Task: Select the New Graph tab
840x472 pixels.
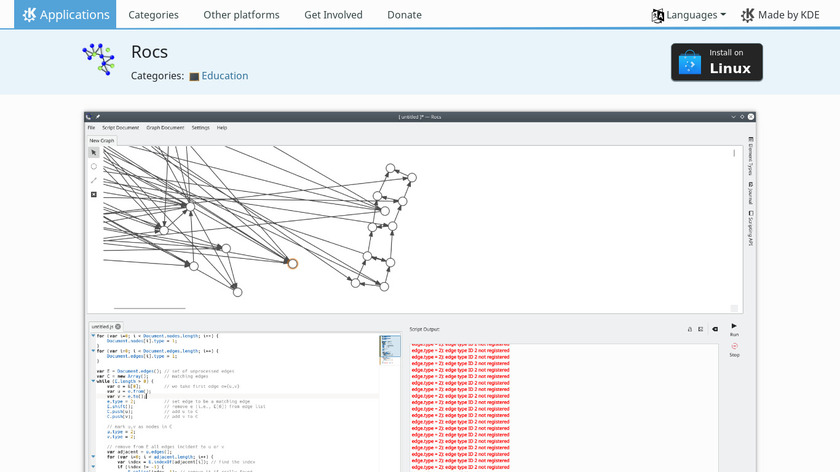Action: [102, 140]
